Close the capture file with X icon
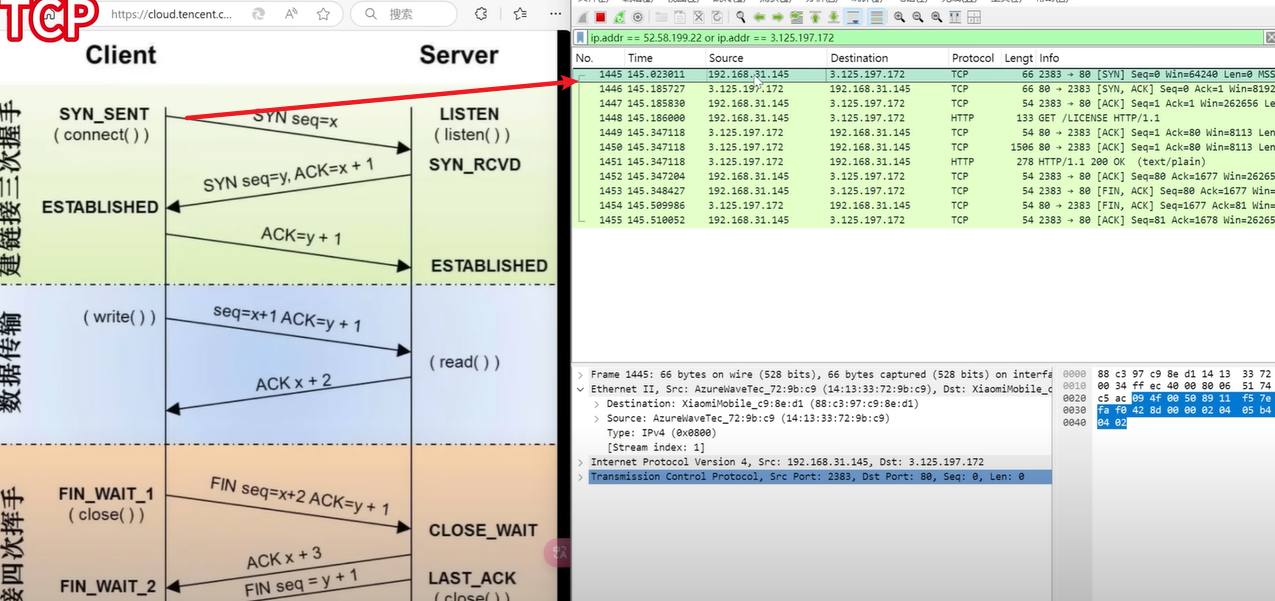1275x601 pixels. click(698, 17)
